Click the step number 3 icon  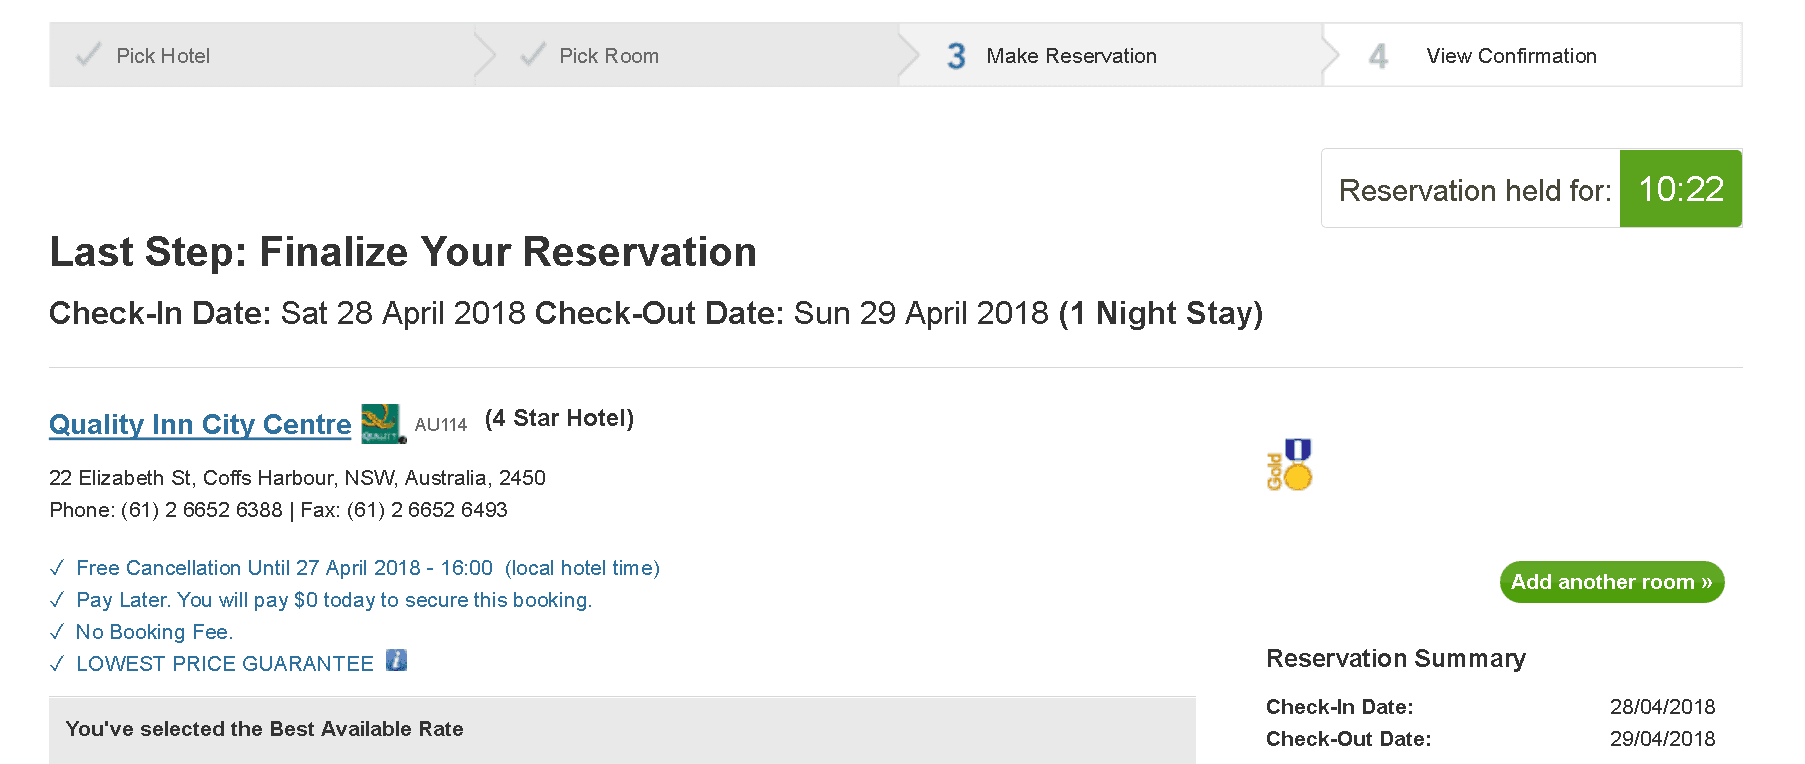(x=956, y=56)
